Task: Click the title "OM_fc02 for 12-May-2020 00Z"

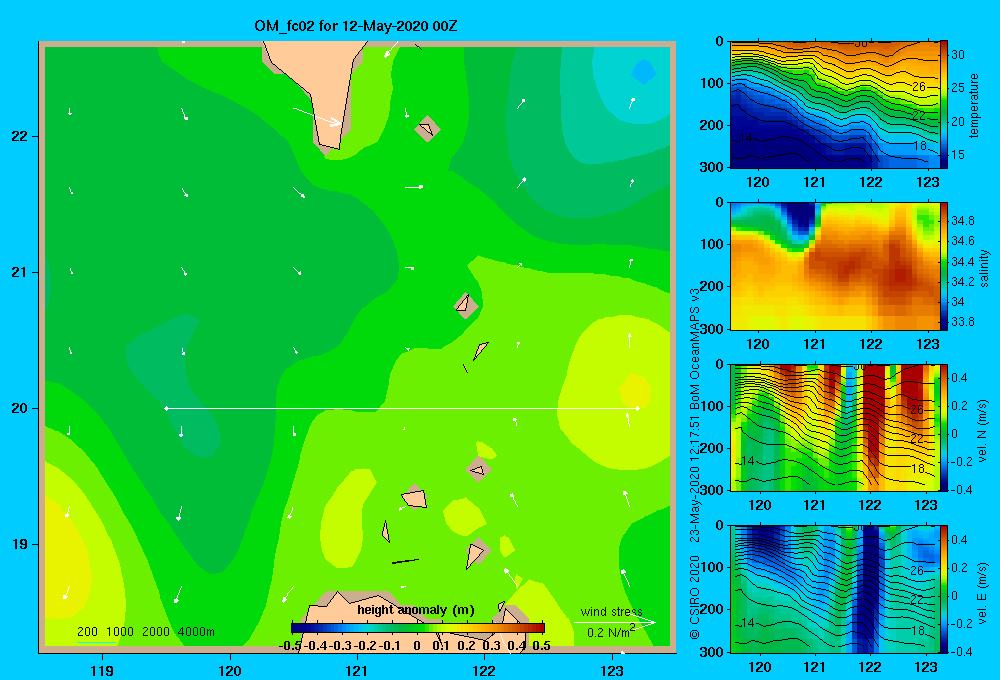Action: [356, 26]
